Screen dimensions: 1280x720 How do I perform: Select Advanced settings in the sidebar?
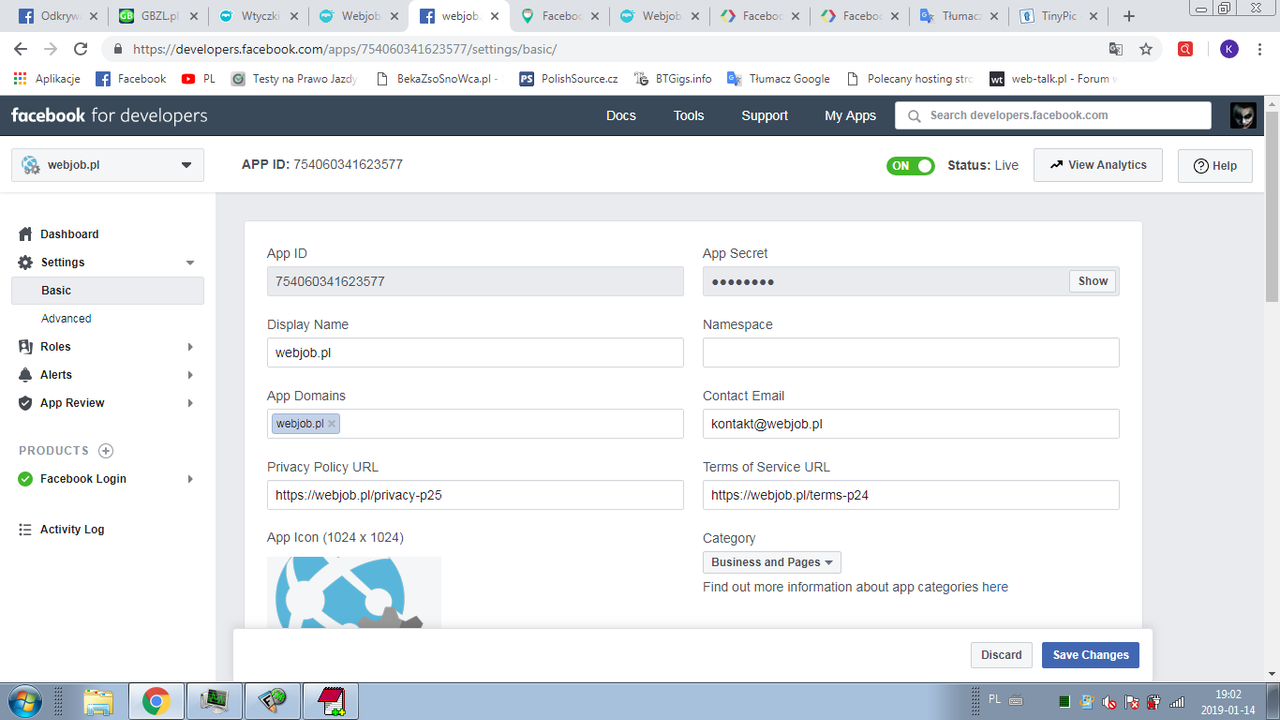(66, 318)
